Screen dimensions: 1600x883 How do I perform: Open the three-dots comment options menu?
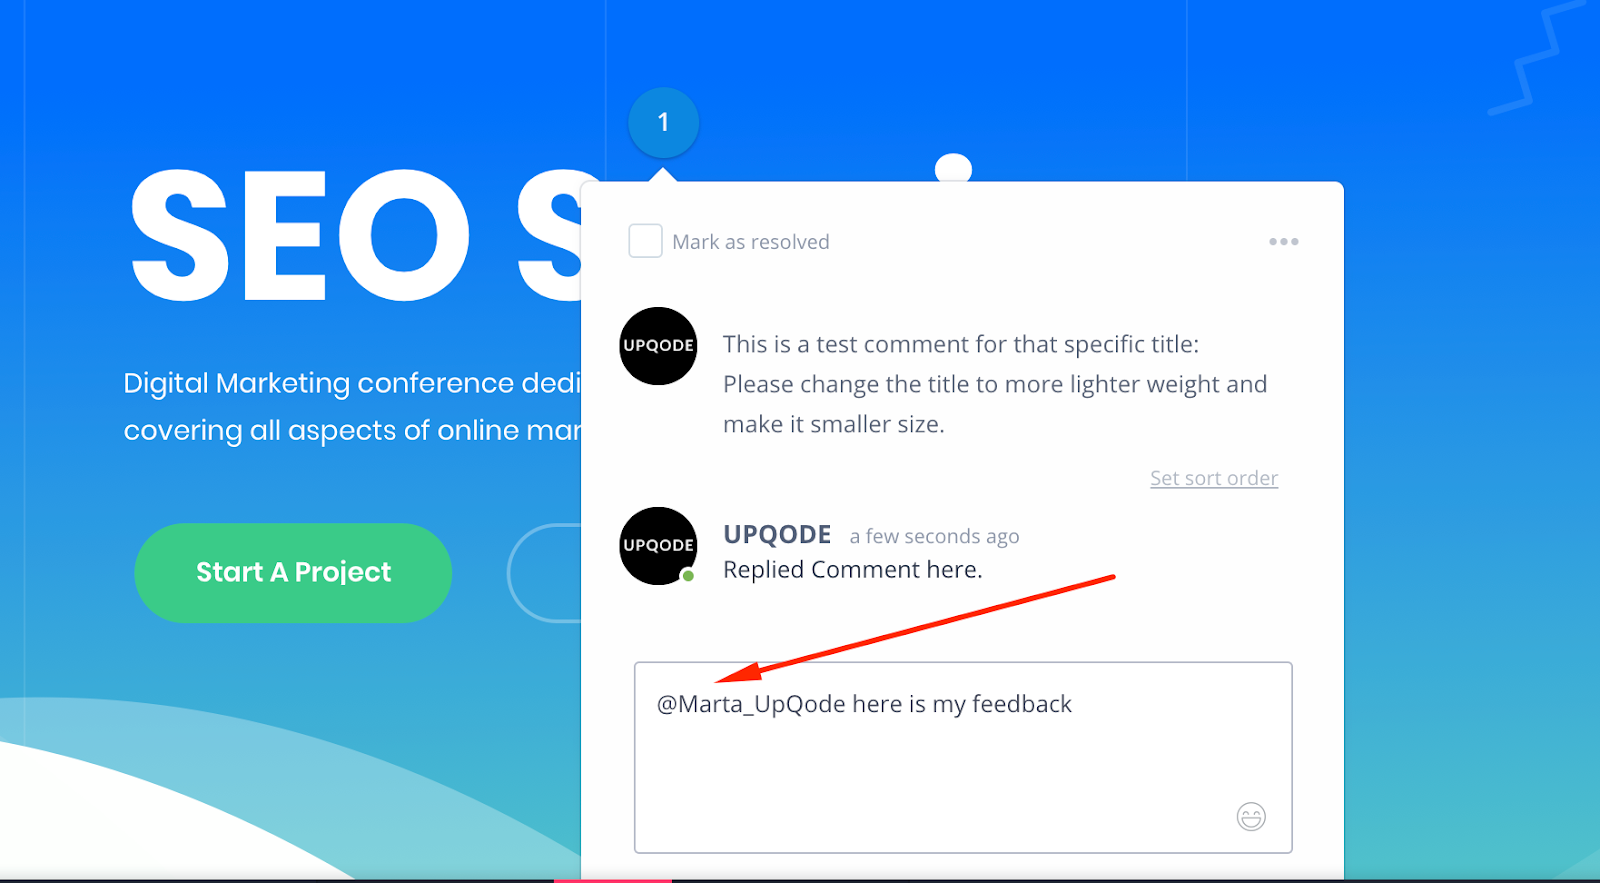[x=1283, y=241]
